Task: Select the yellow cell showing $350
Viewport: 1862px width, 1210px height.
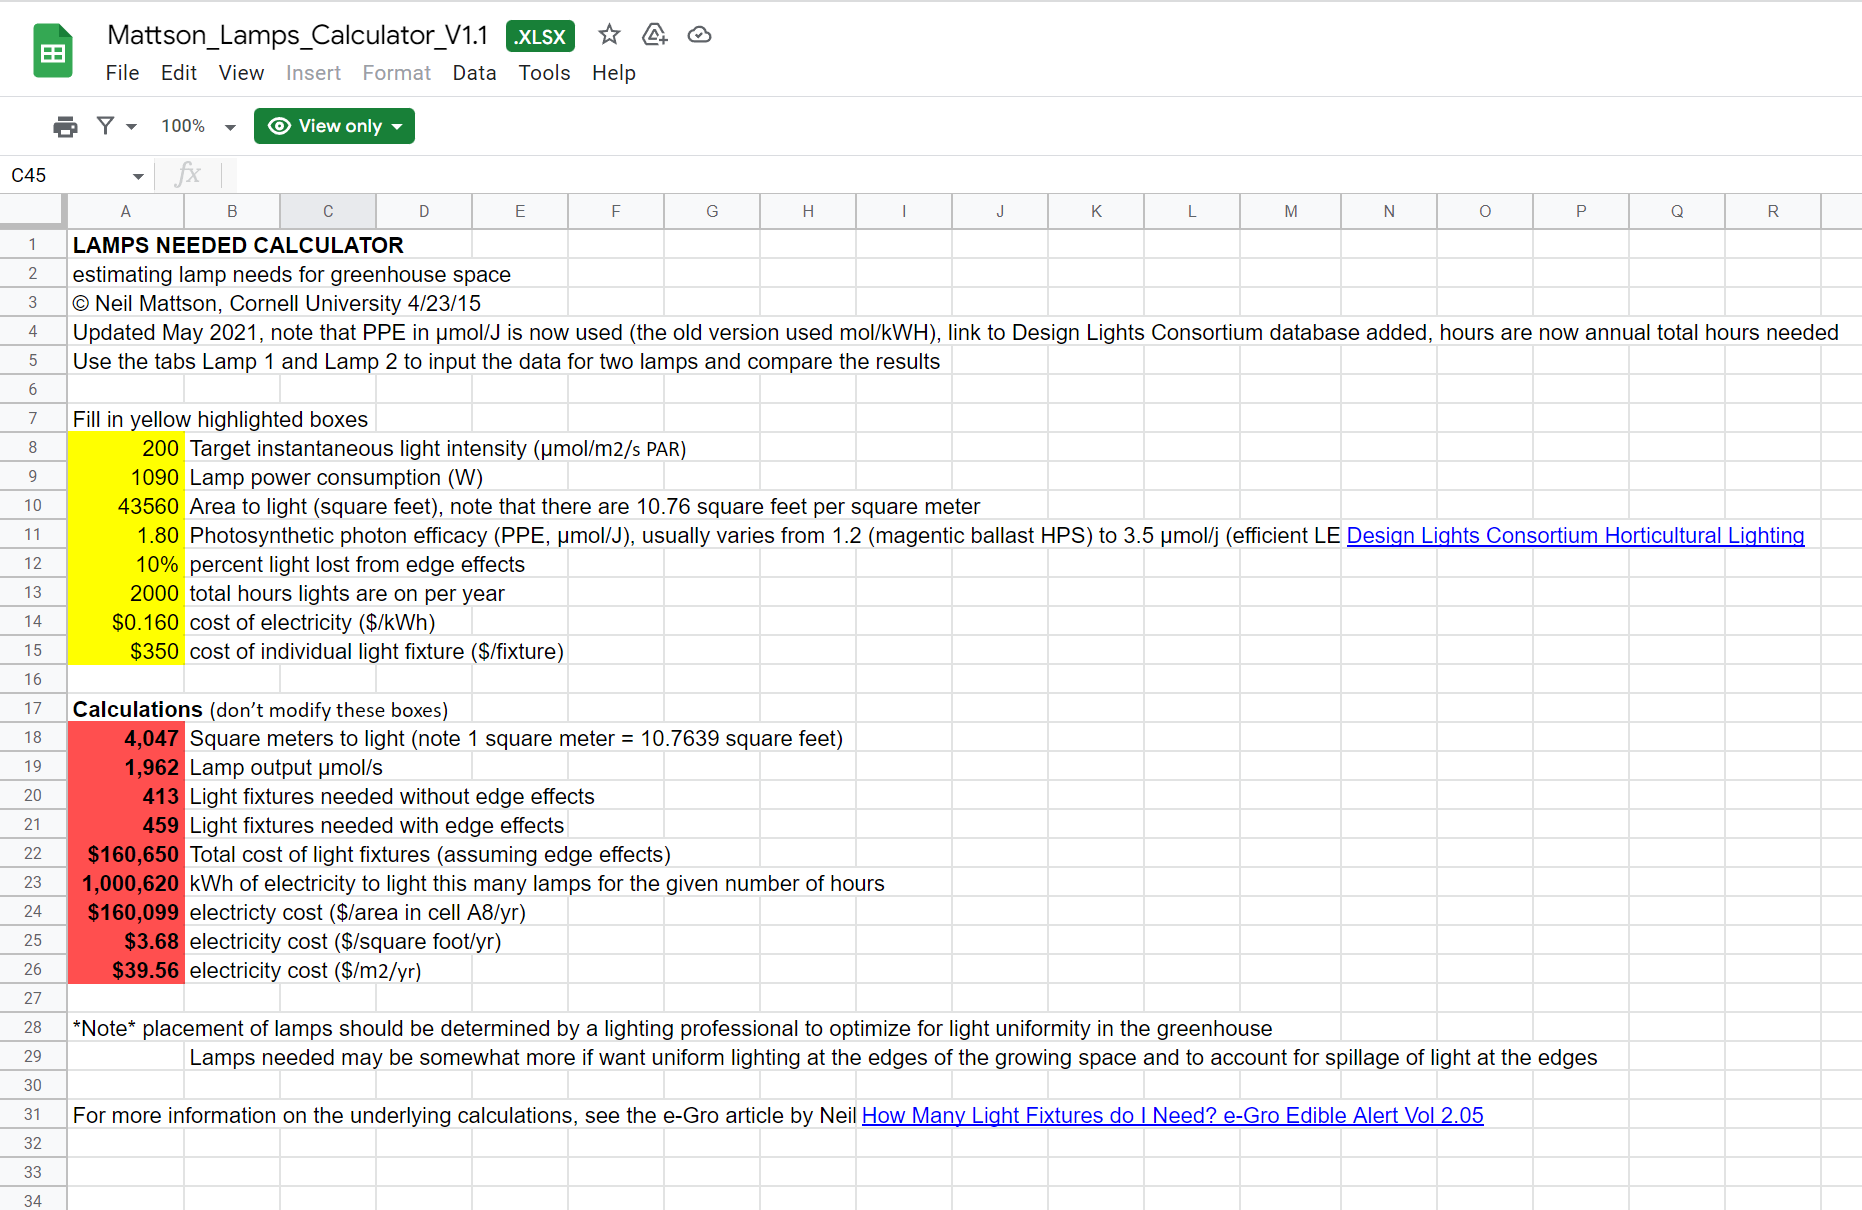Action: (x=126, y=651)
